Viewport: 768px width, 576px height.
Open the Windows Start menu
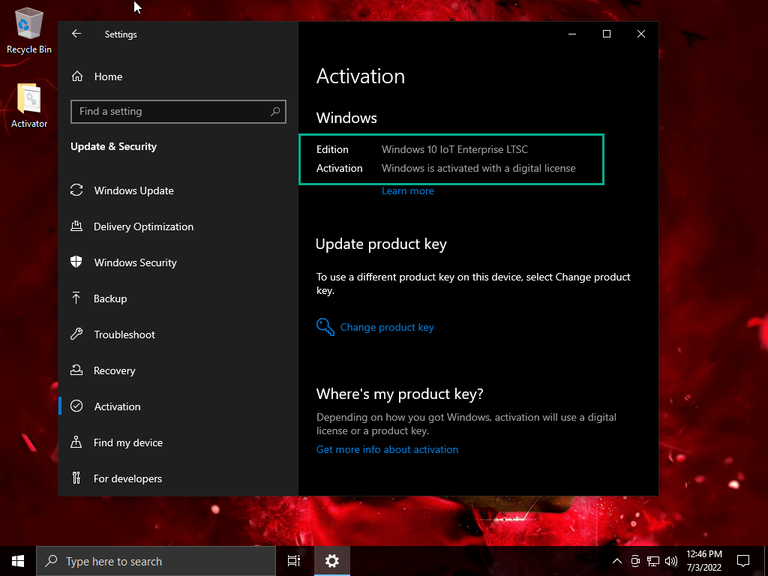point(18,561)
